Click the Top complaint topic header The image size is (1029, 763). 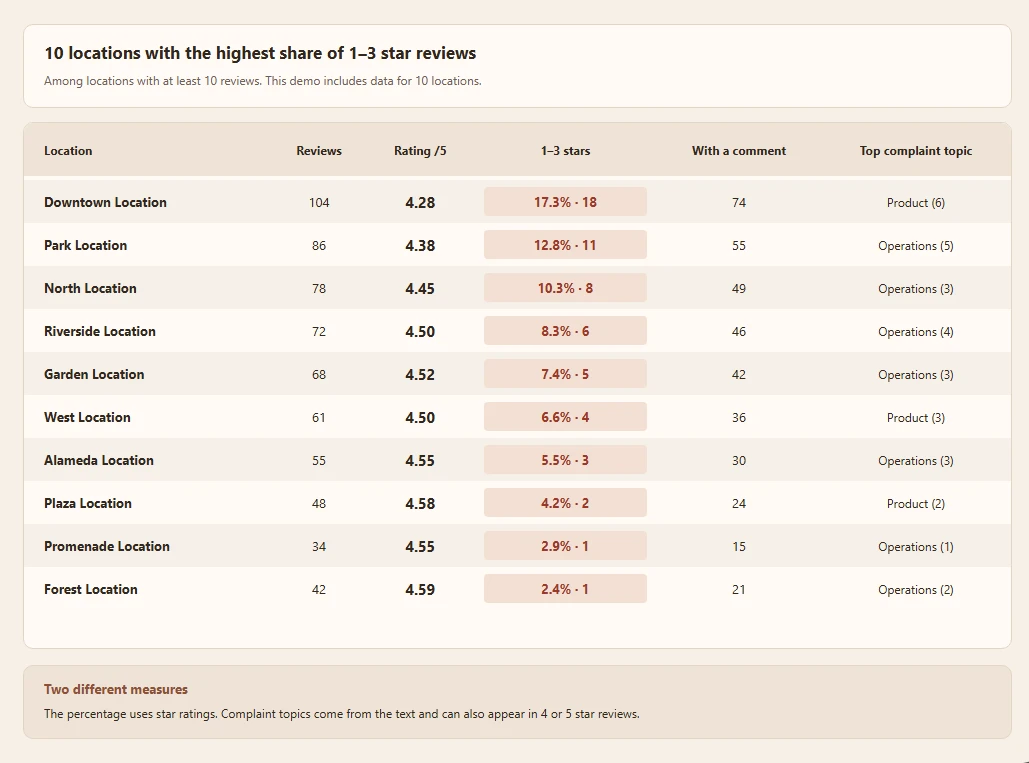[x=915, y=151]
